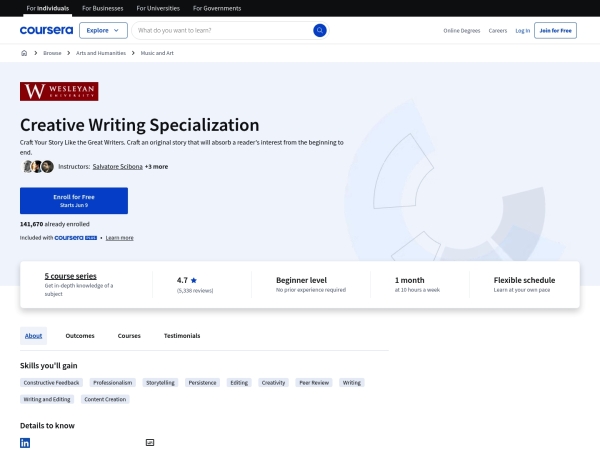
Task: Go to Arts and Humanities breadcrumb
Action: click(101, 53)
